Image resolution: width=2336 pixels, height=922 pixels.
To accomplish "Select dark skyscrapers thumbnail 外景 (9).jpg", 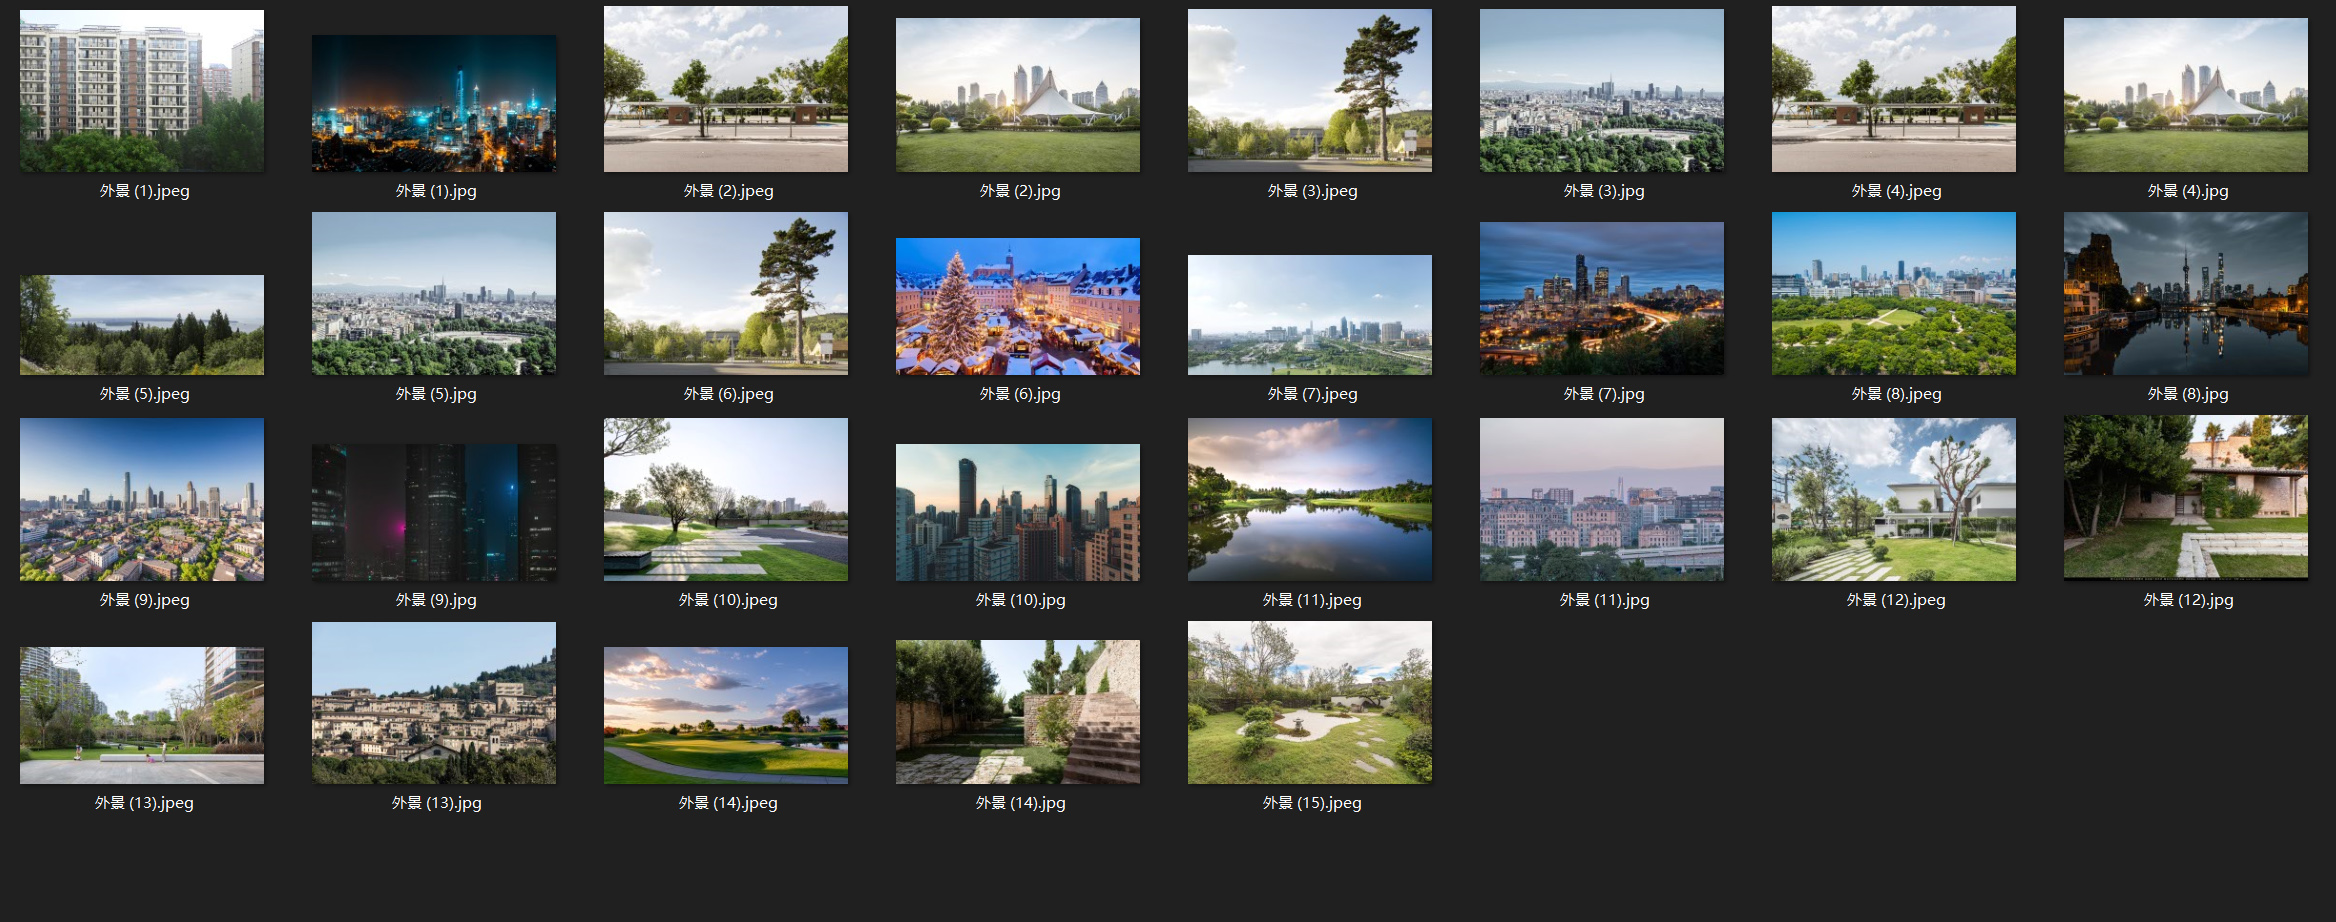I will 434,513.
